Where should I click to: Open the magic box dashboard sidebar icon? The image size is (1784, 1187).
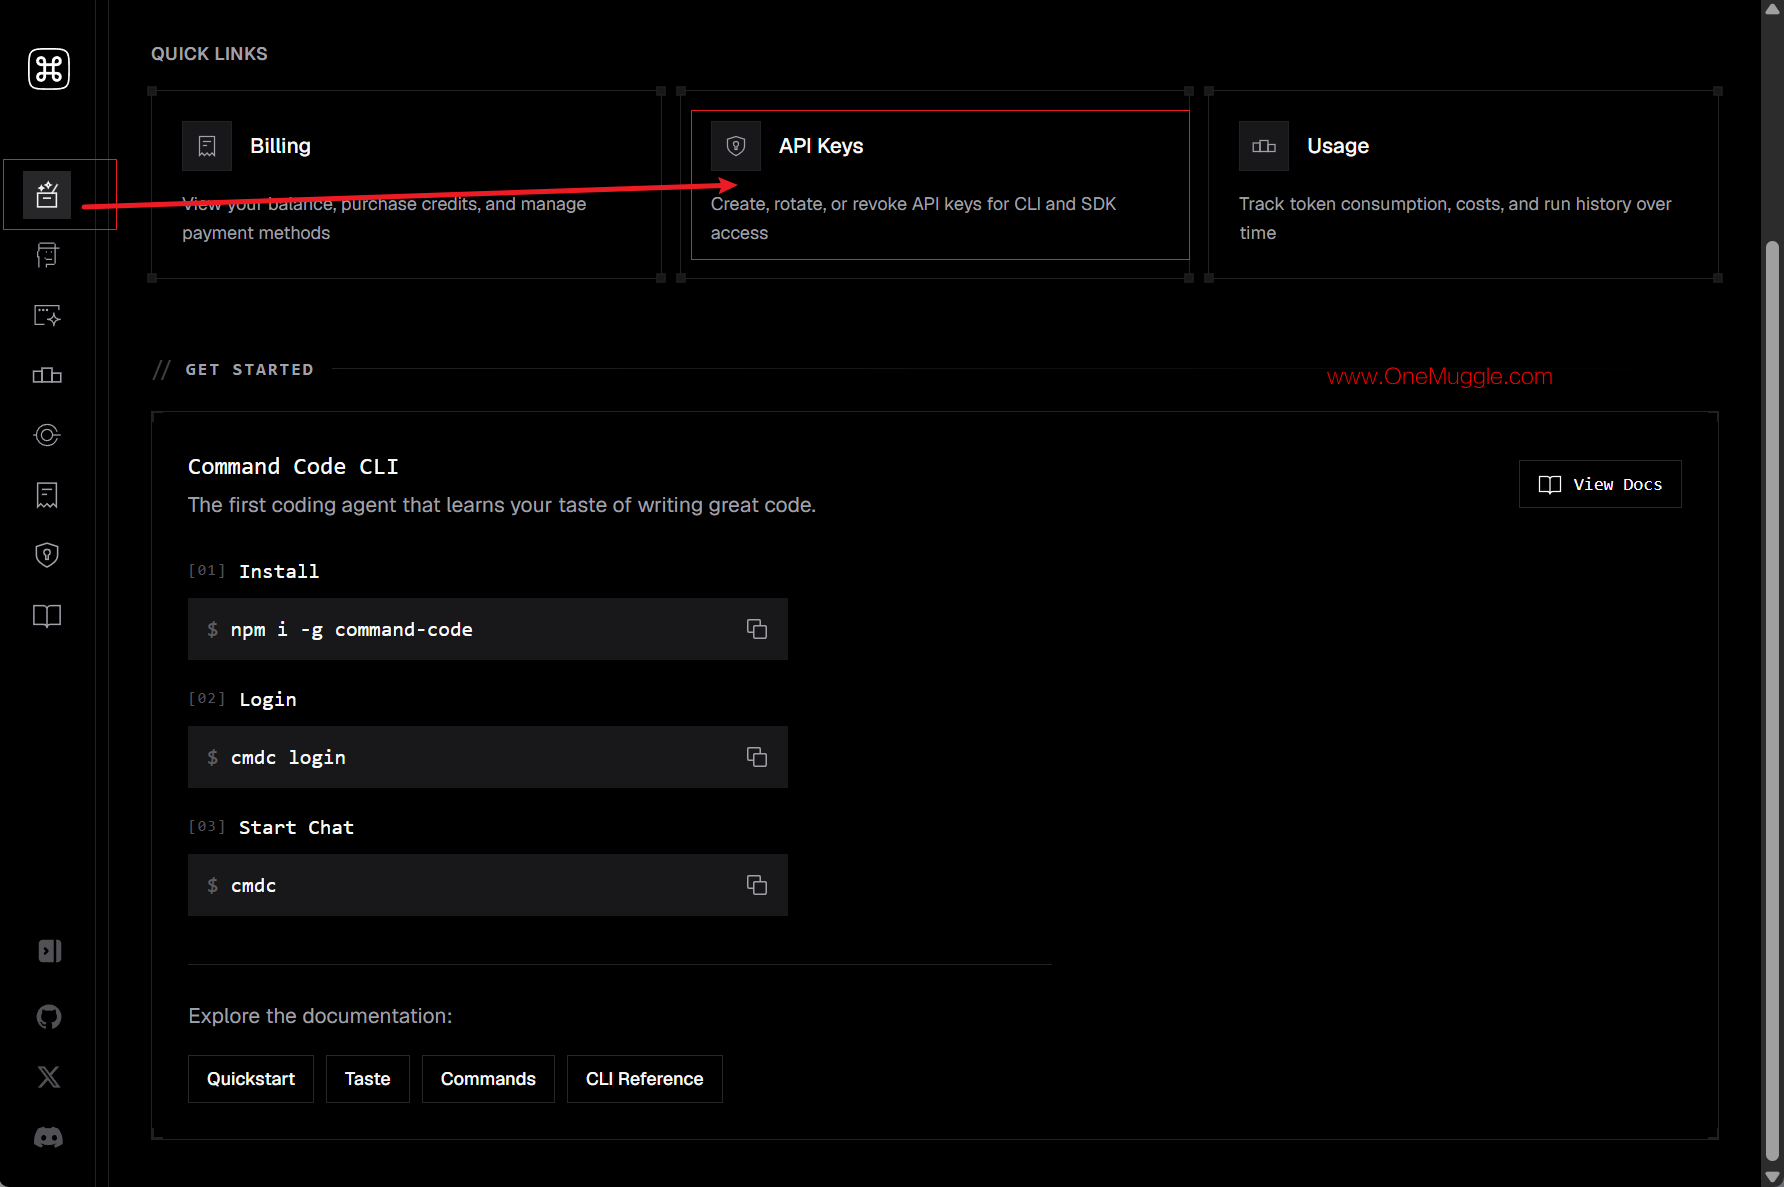47,195
